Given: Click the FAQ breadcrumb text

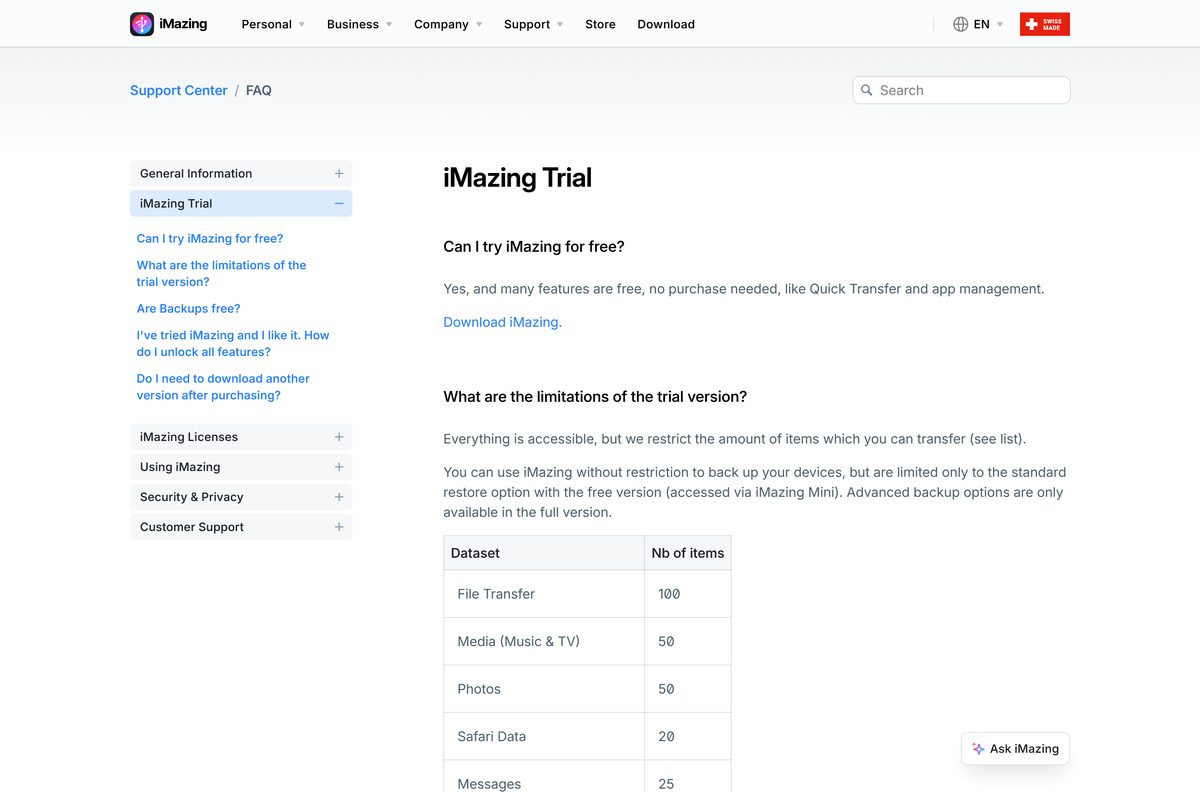Looking at the screenshot, I should (259, 90).
